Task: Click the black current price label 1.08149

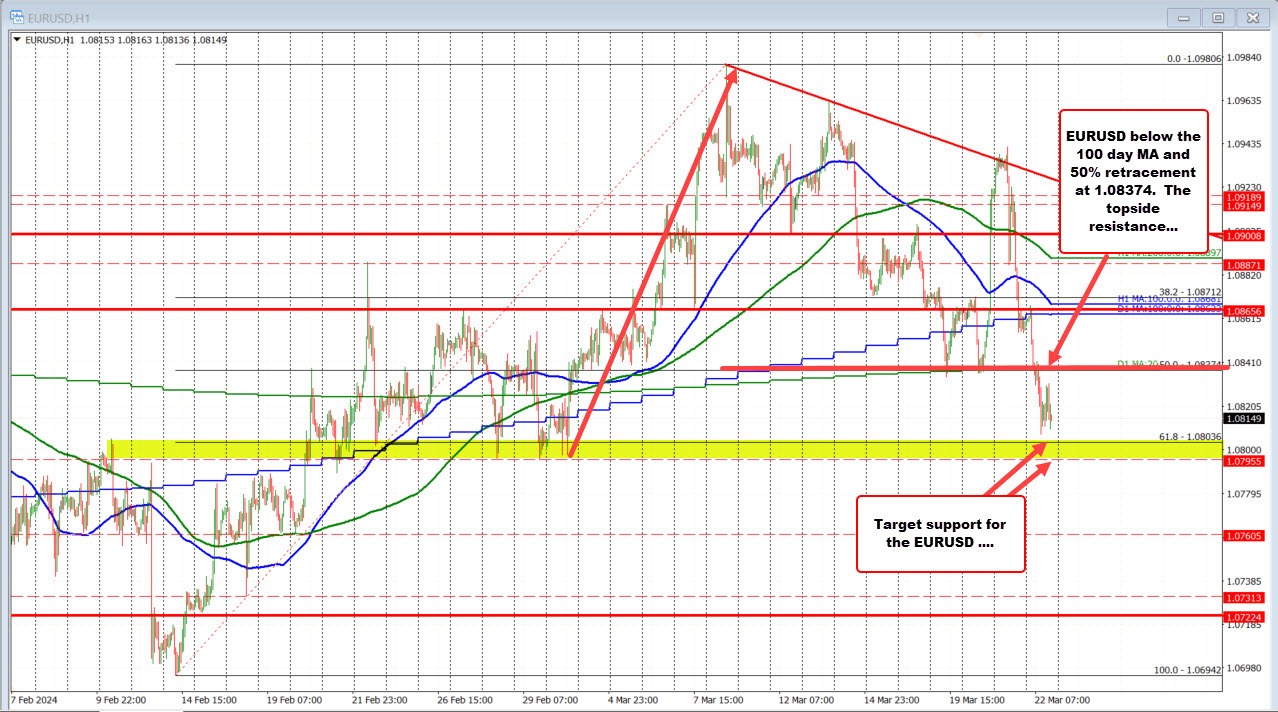Action: click(1243, 419)
